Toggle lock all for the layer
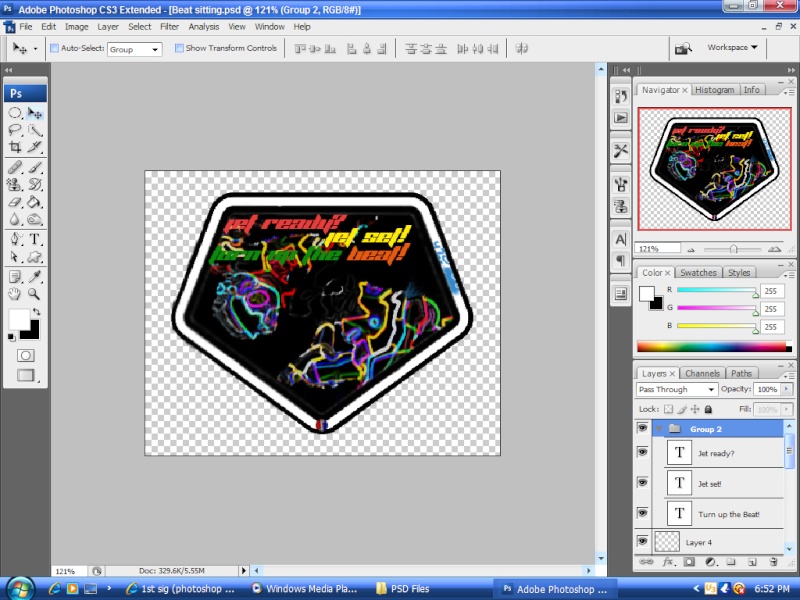 click(708, 409)
